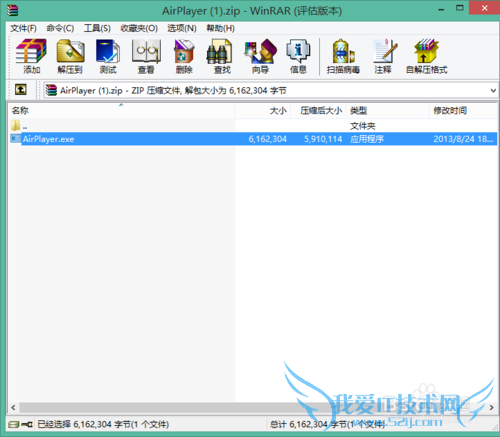Sort by Size (大小) column header
The height and width of the screenshot is (437, 500).
tap(263, 110)
